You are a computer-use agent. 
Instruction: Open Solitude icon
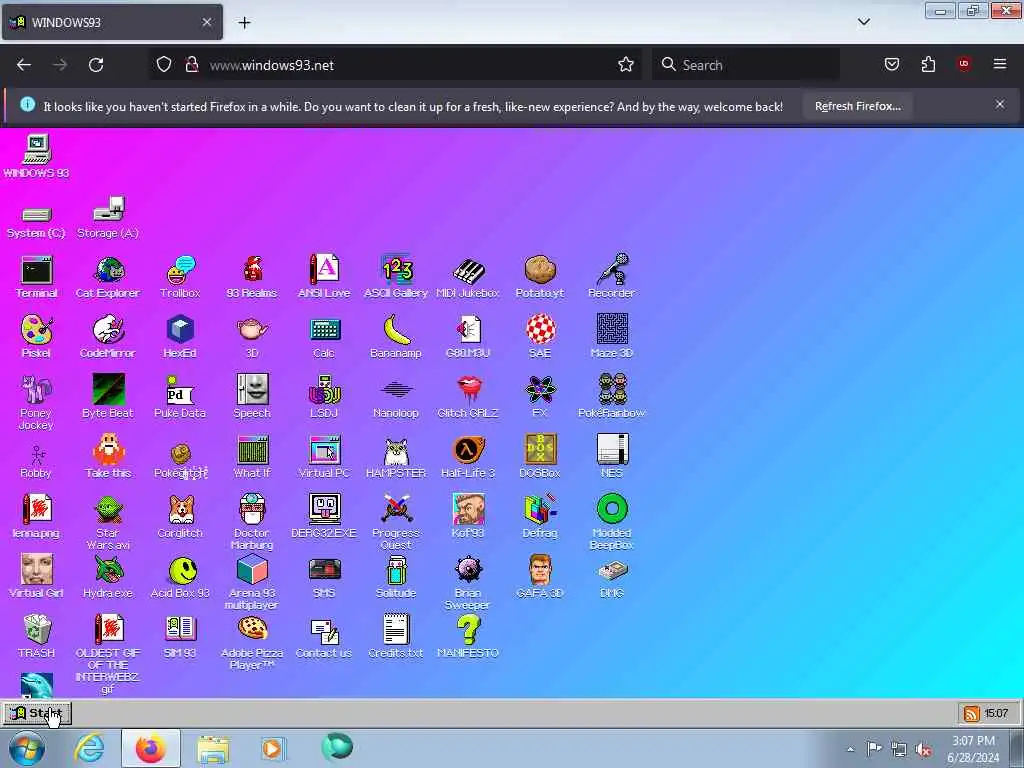(x=396, y=577)
